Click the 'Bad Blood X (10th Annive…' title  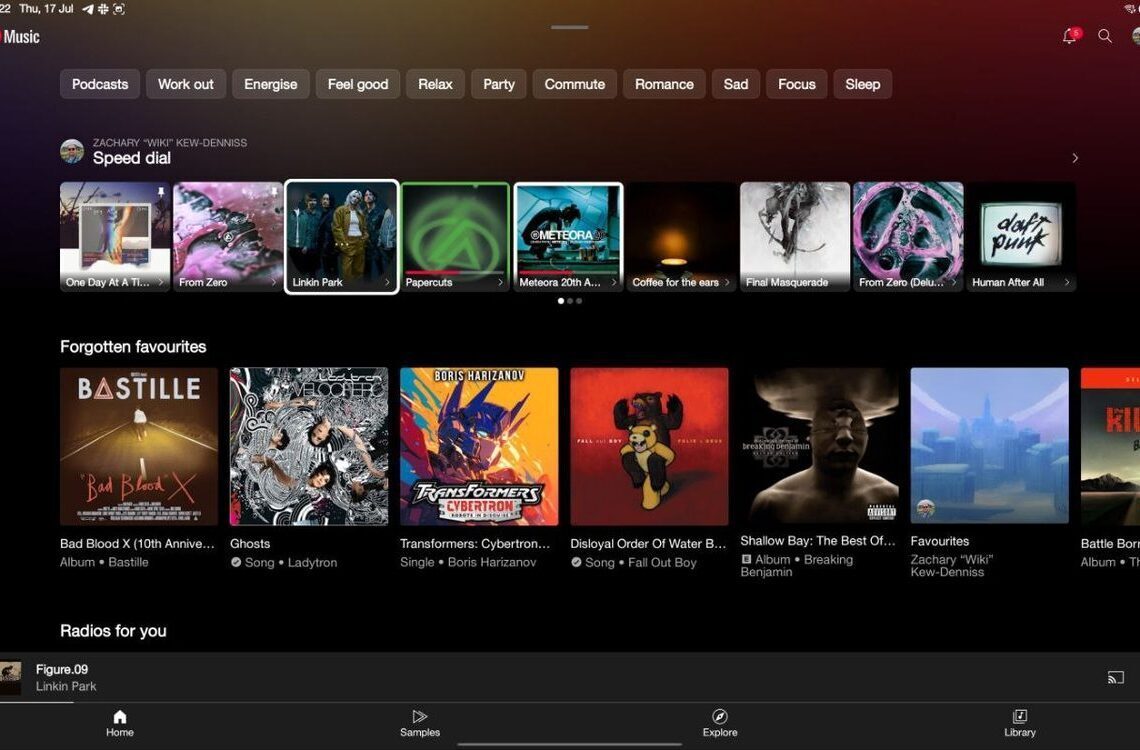pyautogui.click(x=137, y=544)
